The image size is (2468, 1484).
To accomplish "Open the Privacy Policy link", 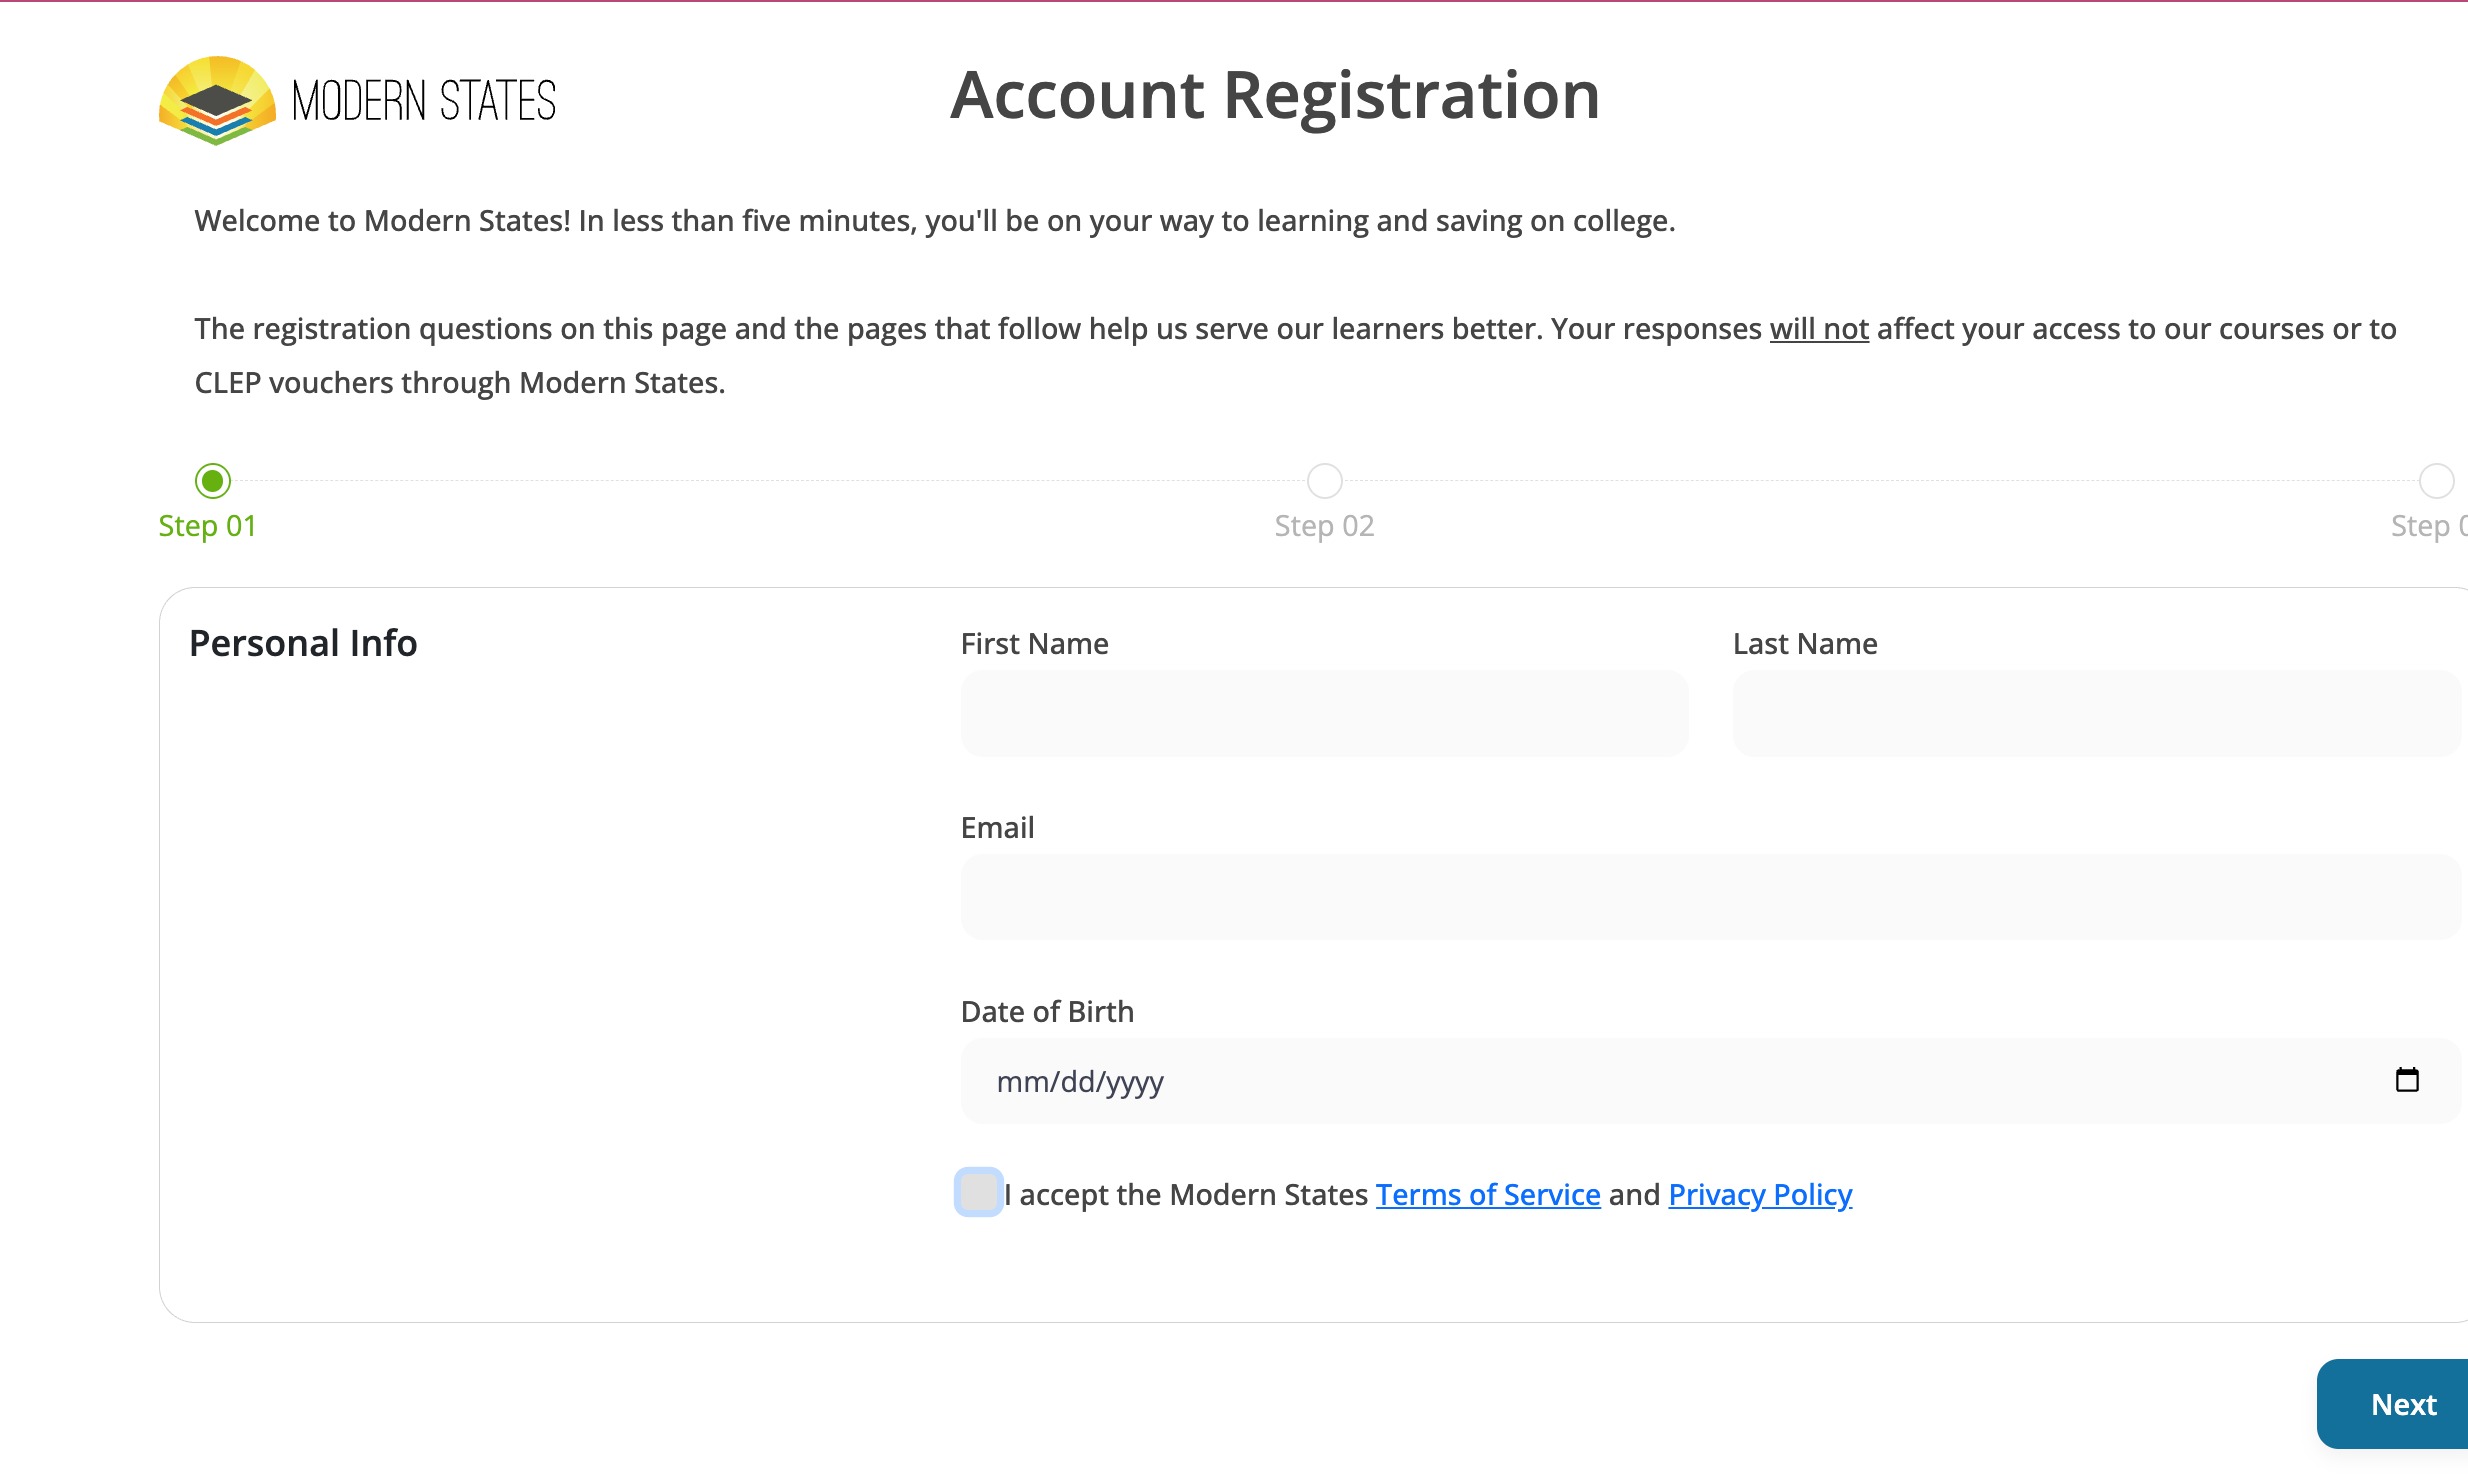I will coord(1759,1193).
